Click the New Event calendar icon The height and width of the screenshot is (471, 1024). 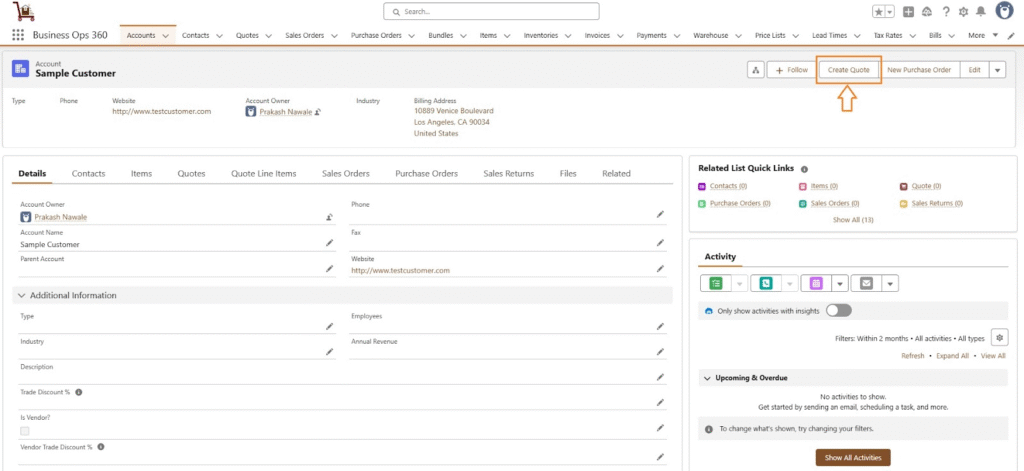816,283
